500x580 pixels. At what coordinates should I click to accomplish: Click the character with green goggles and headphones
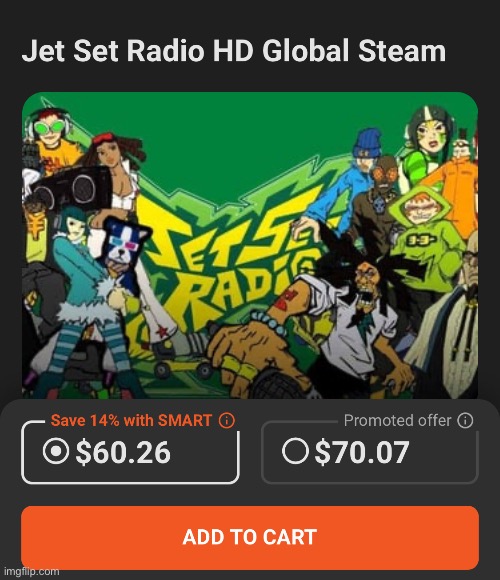(x=52, y=137)
